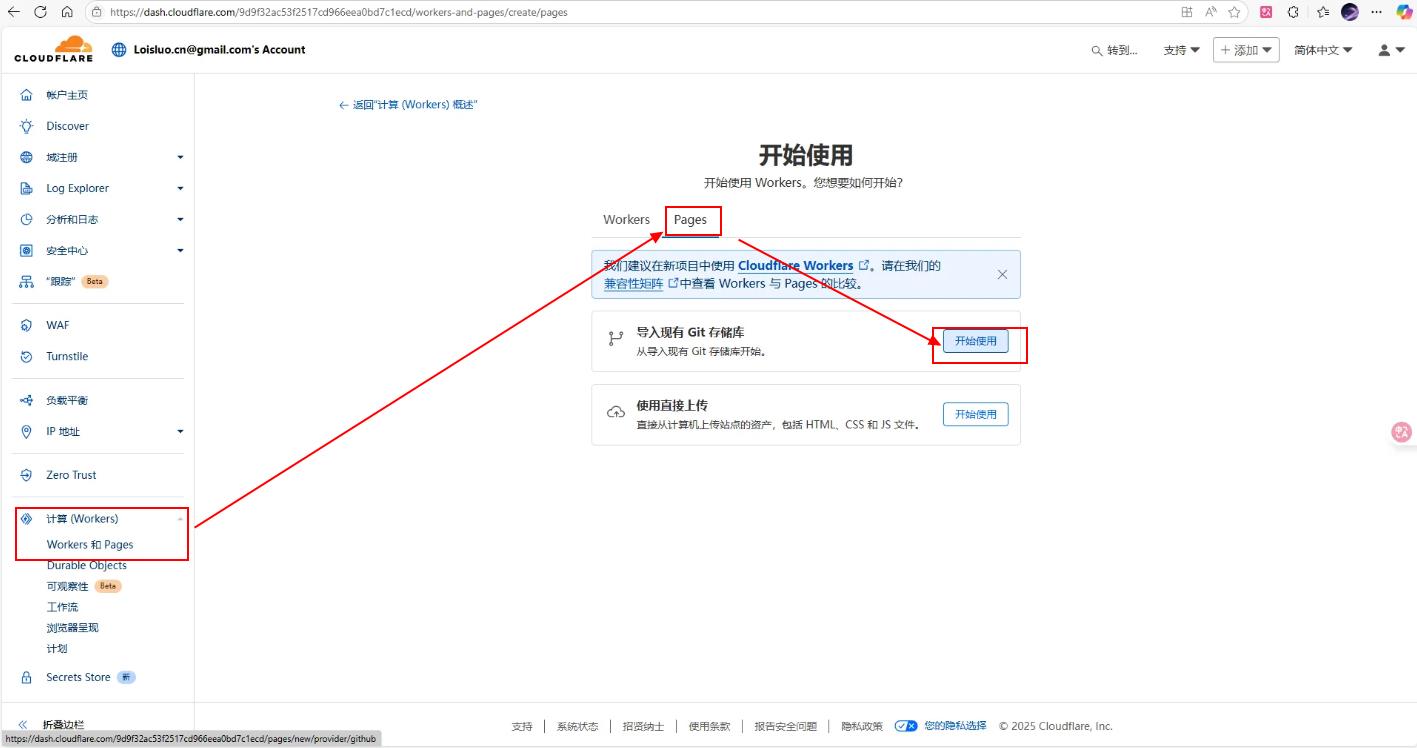Click the floating pink translate widget icon
This screenshot has height=748, width=1417.
pos(1403,432)
